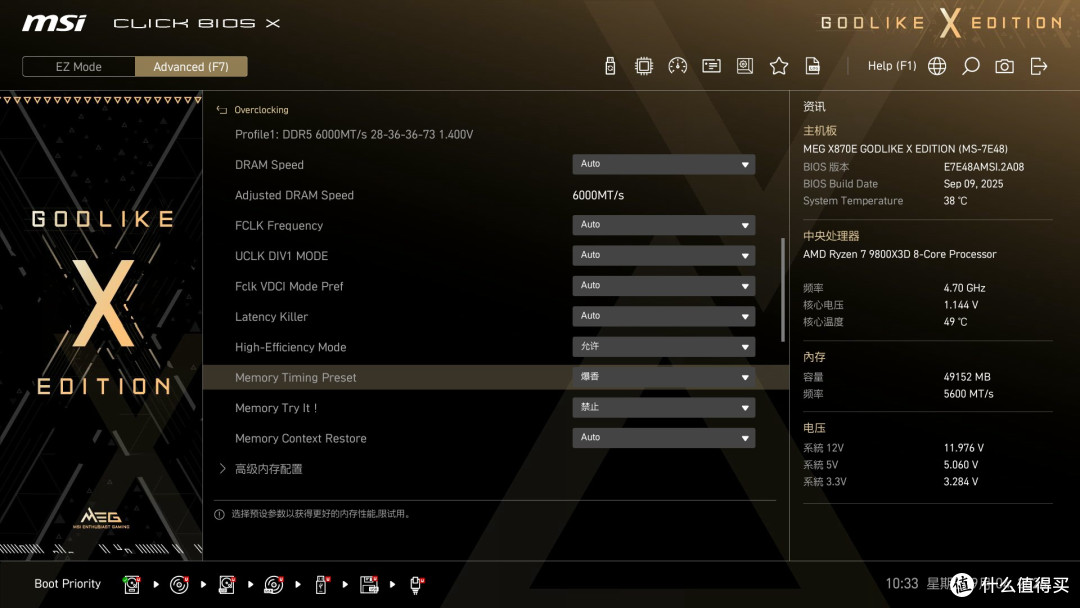Click the Profile1 DDR5 6000MT/s text
The height and width of the screenshot is (608, 1080).
353,134
